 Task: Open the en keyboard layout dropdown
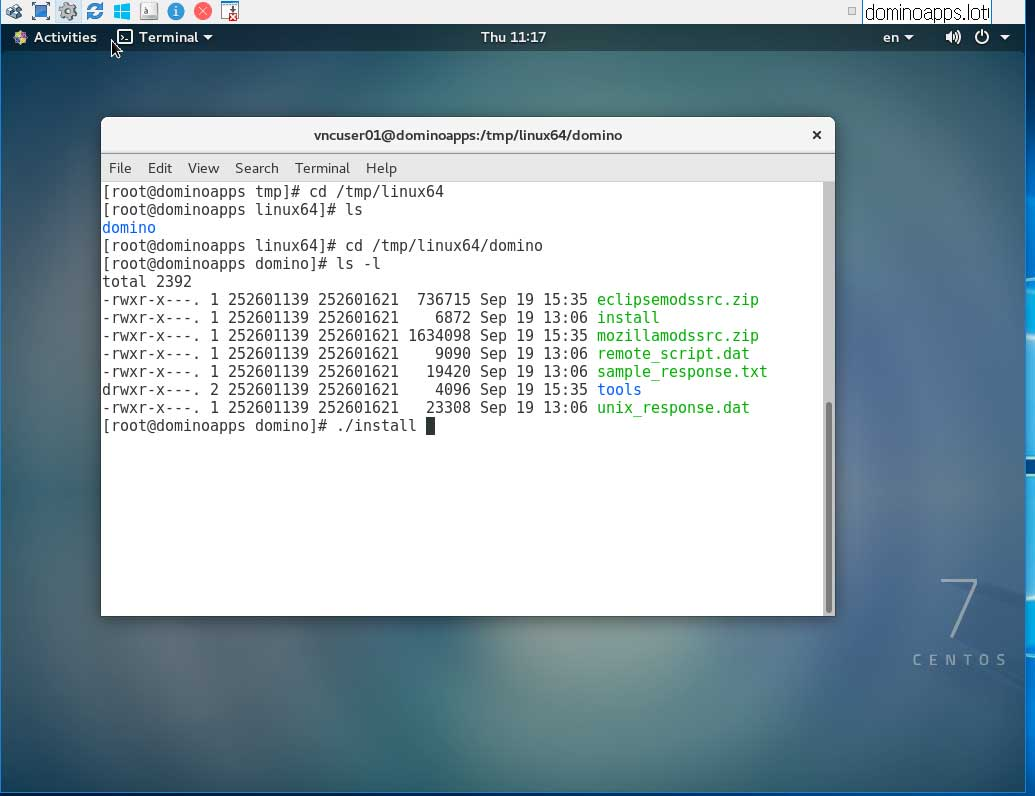click(898, 38)
